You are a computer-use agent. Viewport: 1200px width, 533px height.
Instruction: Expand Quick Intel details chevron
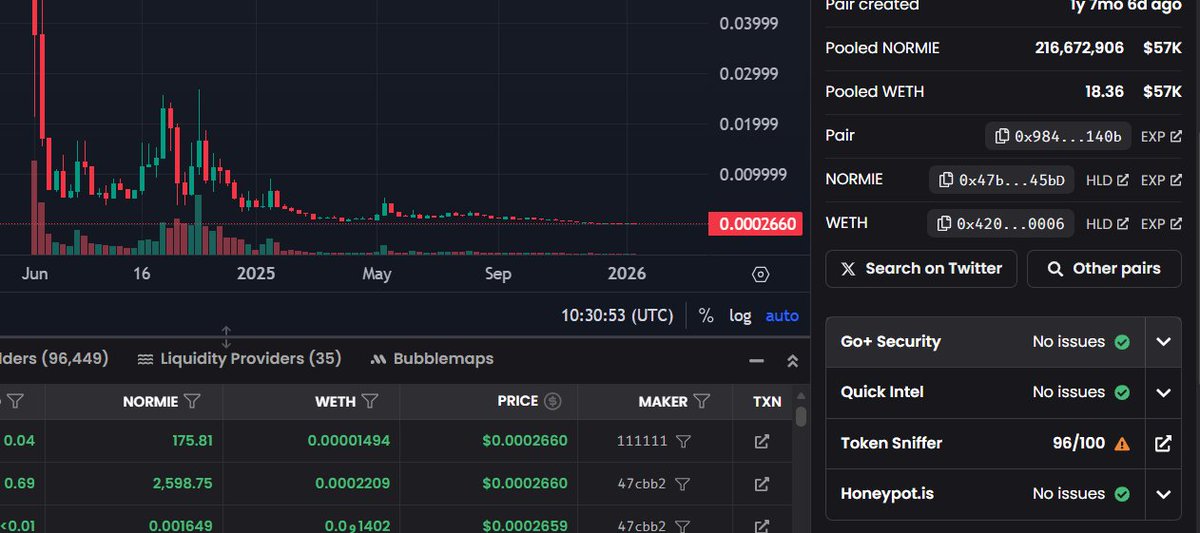pyautogui.click(x=1163, y=392)
